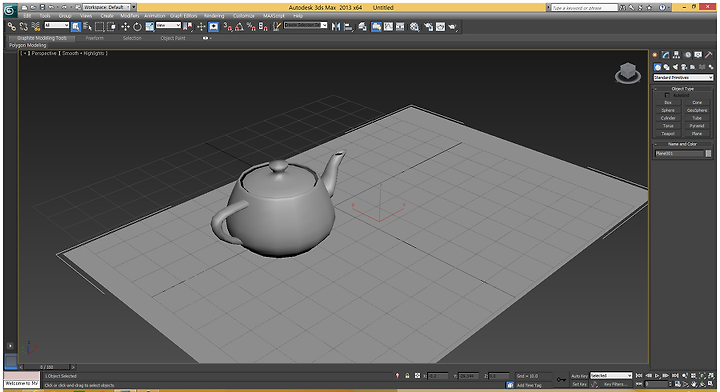This screenshot has width=720, height=392.
Task: Open the Render Setup icon
Action: pos(428,27)
